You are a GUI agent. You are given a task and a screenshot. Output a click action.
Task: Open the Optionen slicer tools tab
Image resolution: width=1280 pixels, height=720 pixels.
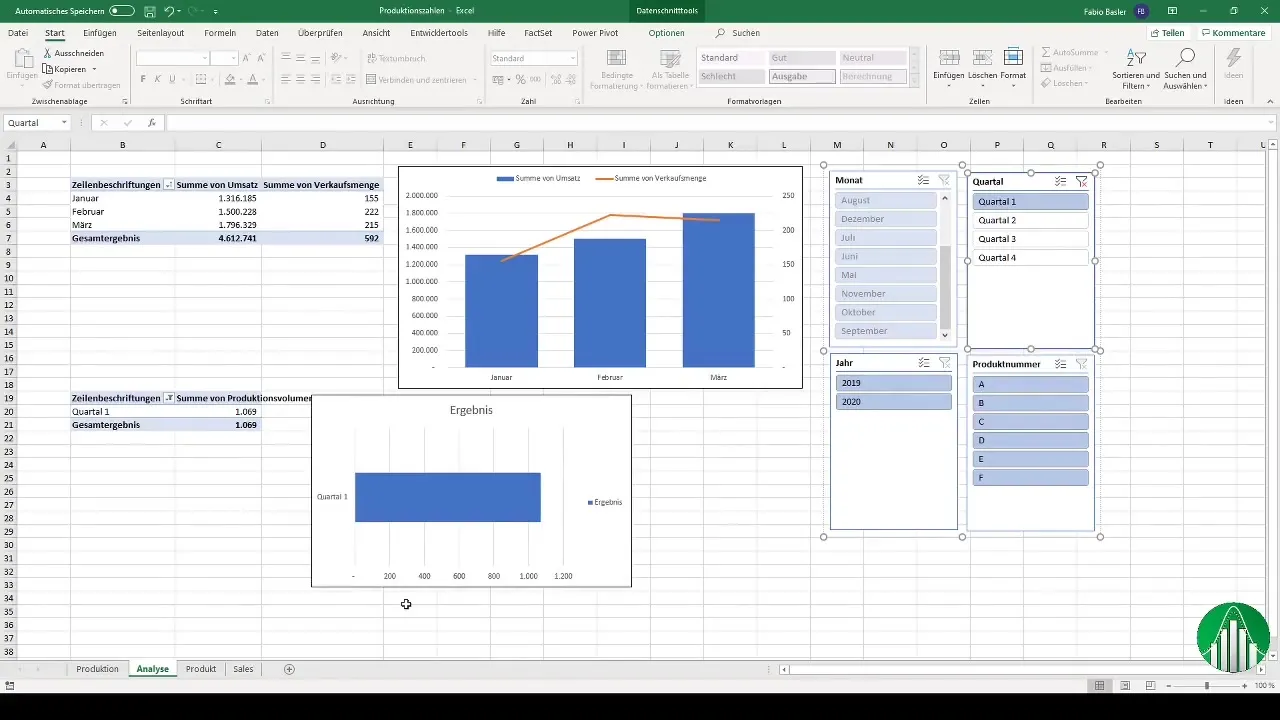tap(666, 33)
